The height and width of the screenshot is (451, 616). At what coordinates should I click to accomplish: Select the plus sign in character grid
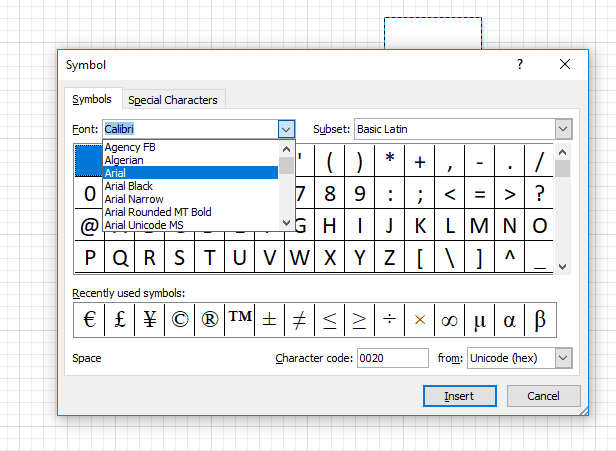click(420, 161)
